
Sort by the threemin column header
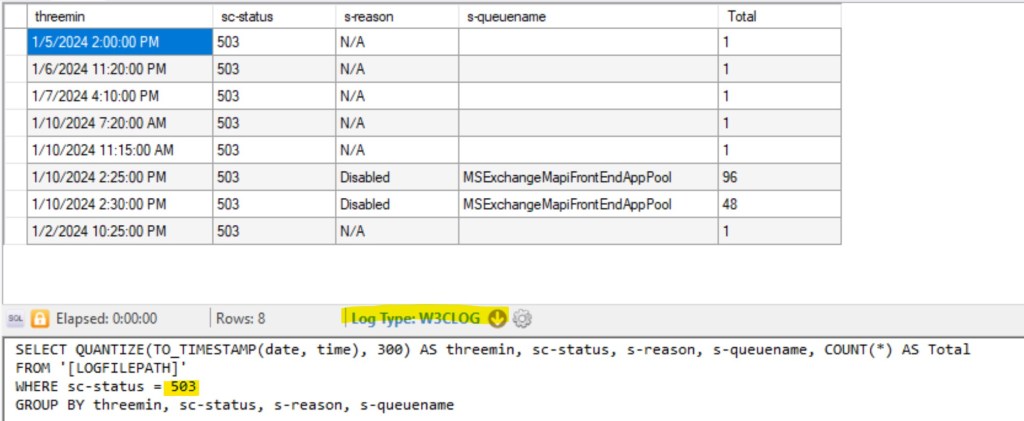tap(119, 16)
